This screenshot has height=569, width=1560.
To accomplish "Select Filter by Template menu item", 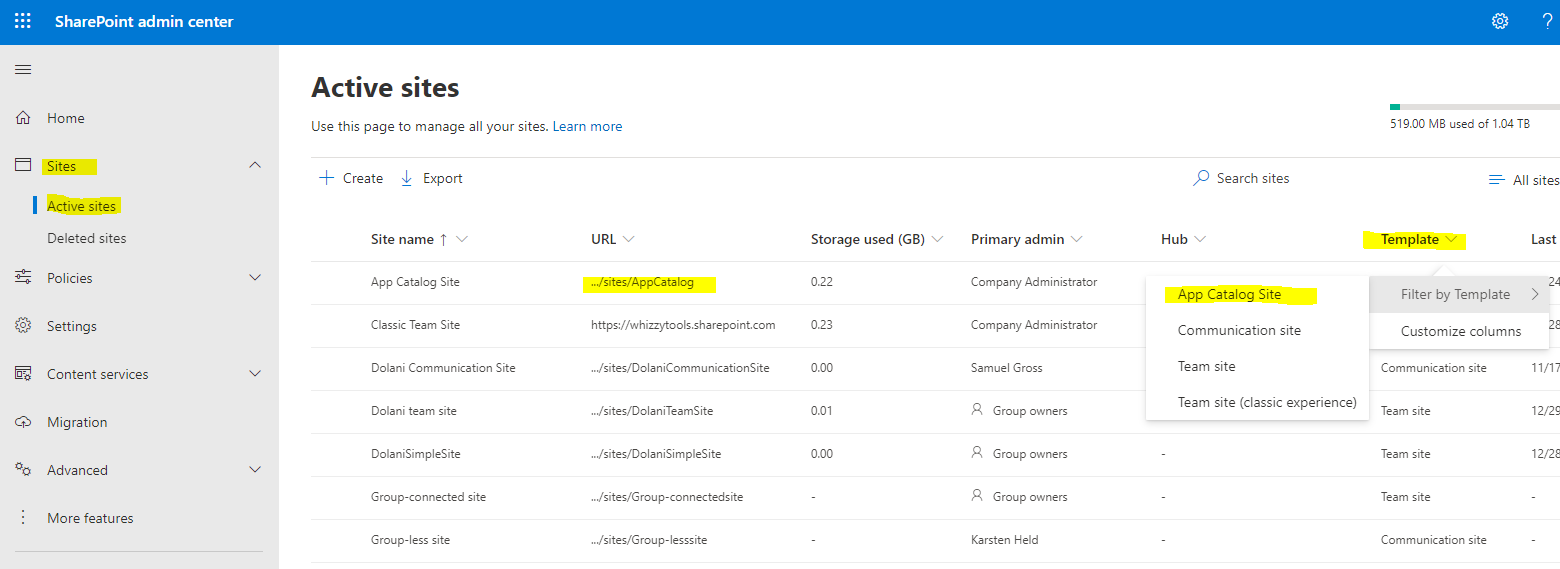I will 1459,294.
